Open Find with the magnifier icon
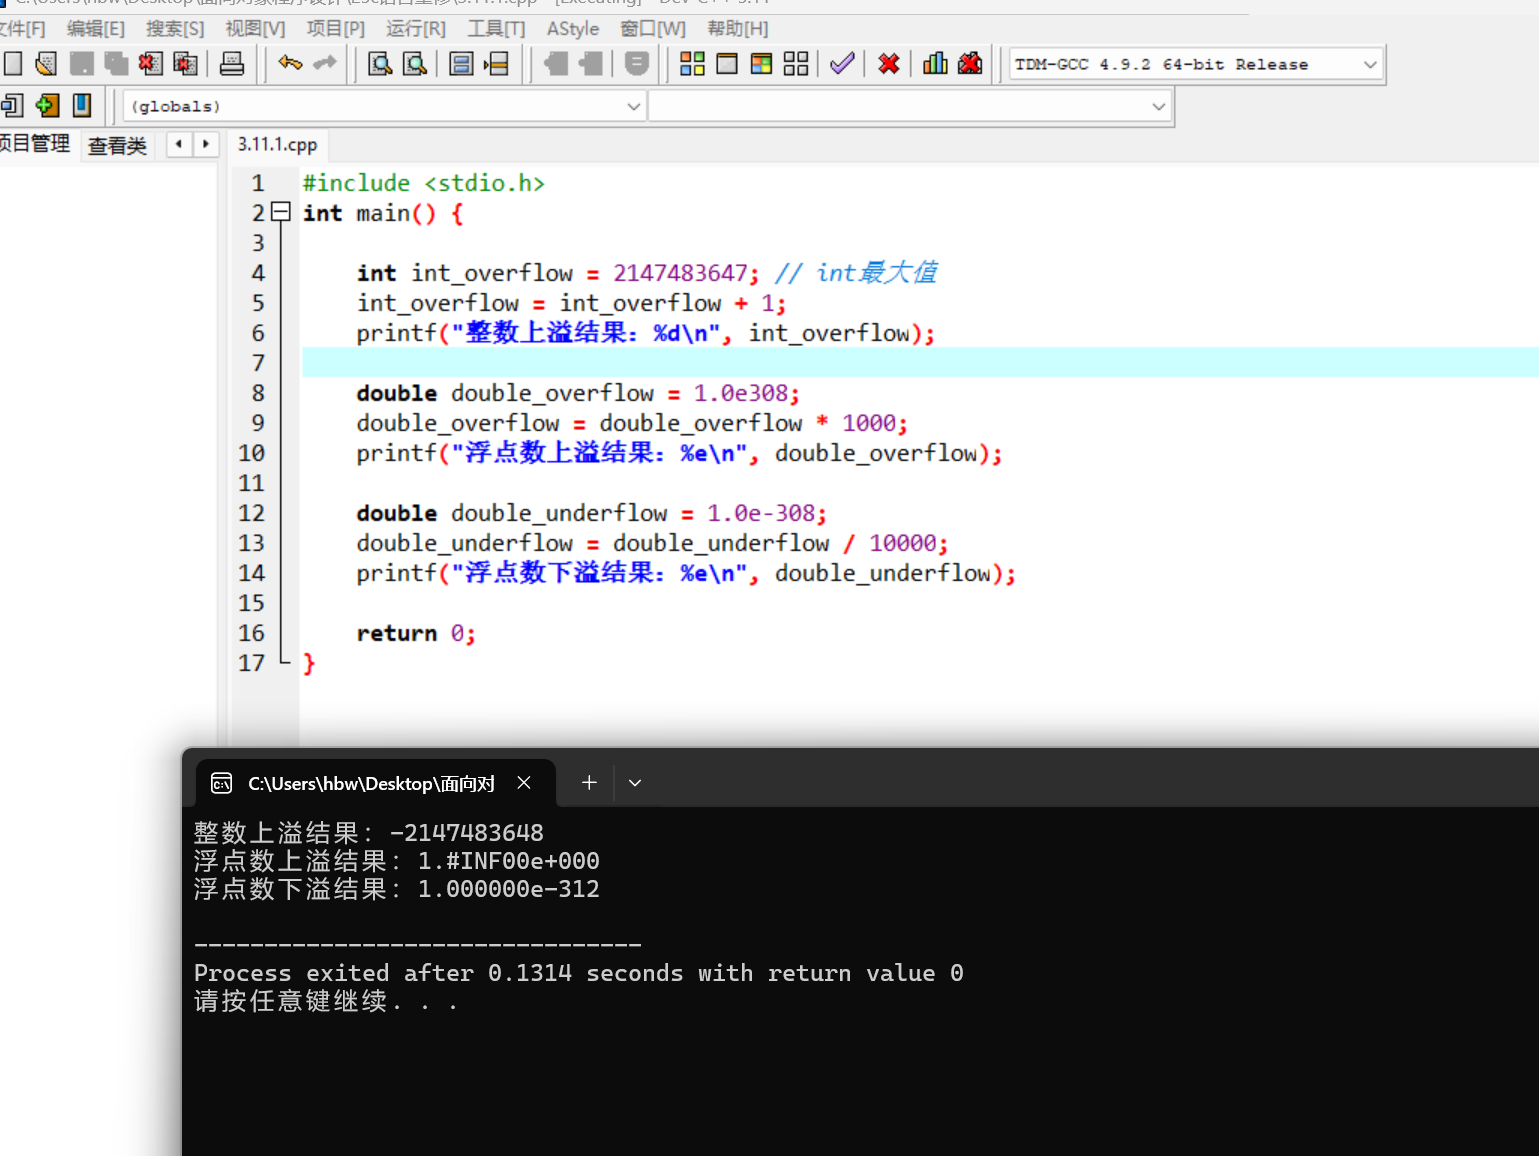This screenshot has width=1539, height=1156. 380,64
